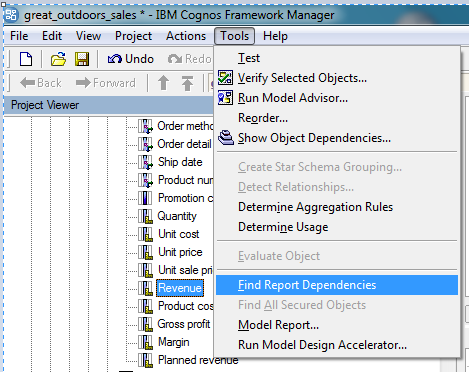Click the Framework Manager title bar app icon
The image size is (469, 372).
coord(11,15)
